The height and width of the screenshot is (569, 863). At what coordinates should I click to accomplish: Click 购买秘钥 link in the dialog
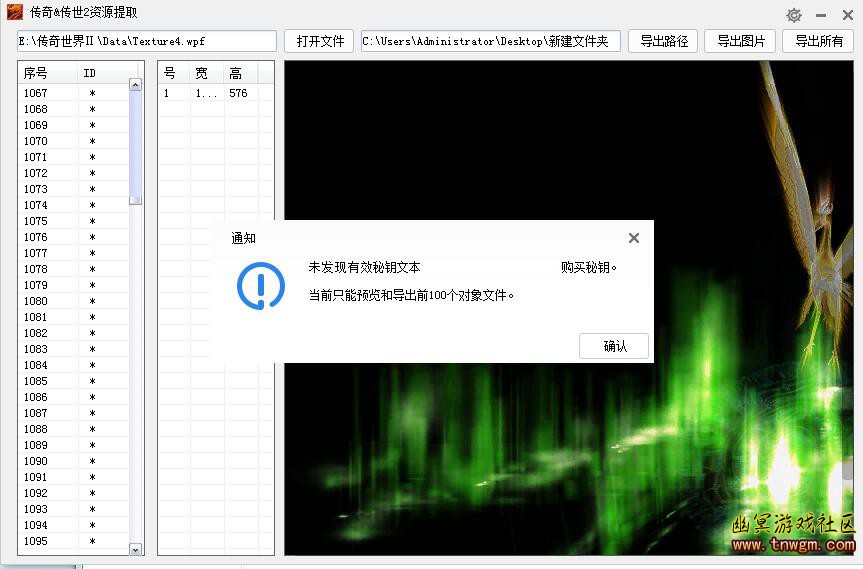pyautogui.click(x=588, y=267)
